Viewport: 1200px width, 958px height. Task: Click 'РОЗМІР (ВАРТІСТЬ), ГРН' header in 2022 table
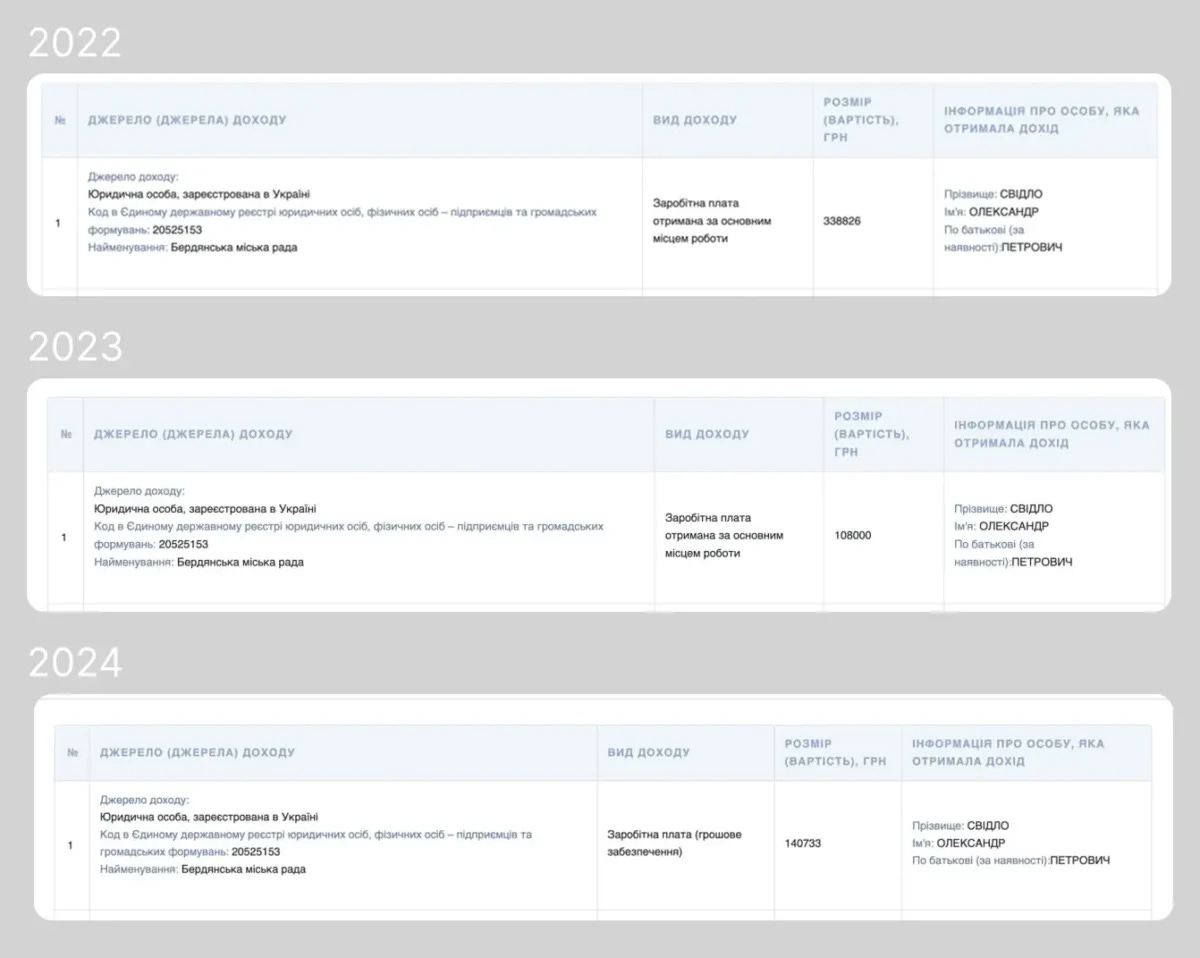point(860,120)
